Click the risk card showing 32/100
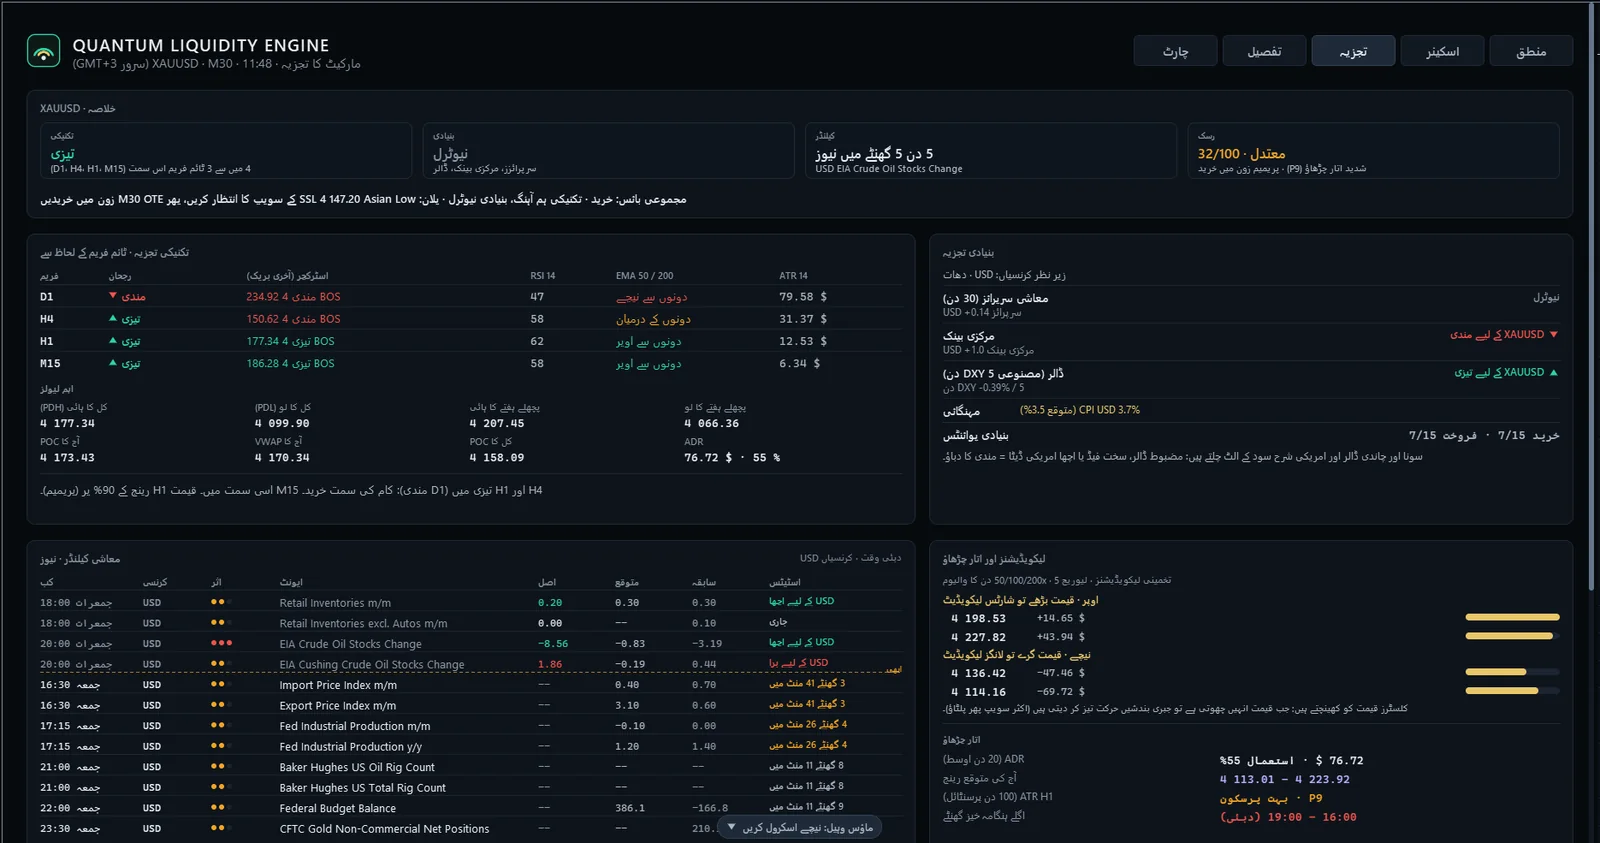1600x843 pixels. tap(1373, 151)
